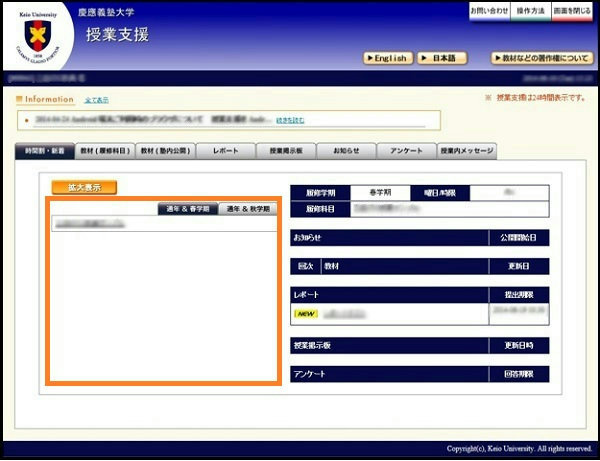Switch to the 教材(塾内公開) tab
Image resolution: width=600 pixels, height=461 pixels.
[x=165, y=151]
